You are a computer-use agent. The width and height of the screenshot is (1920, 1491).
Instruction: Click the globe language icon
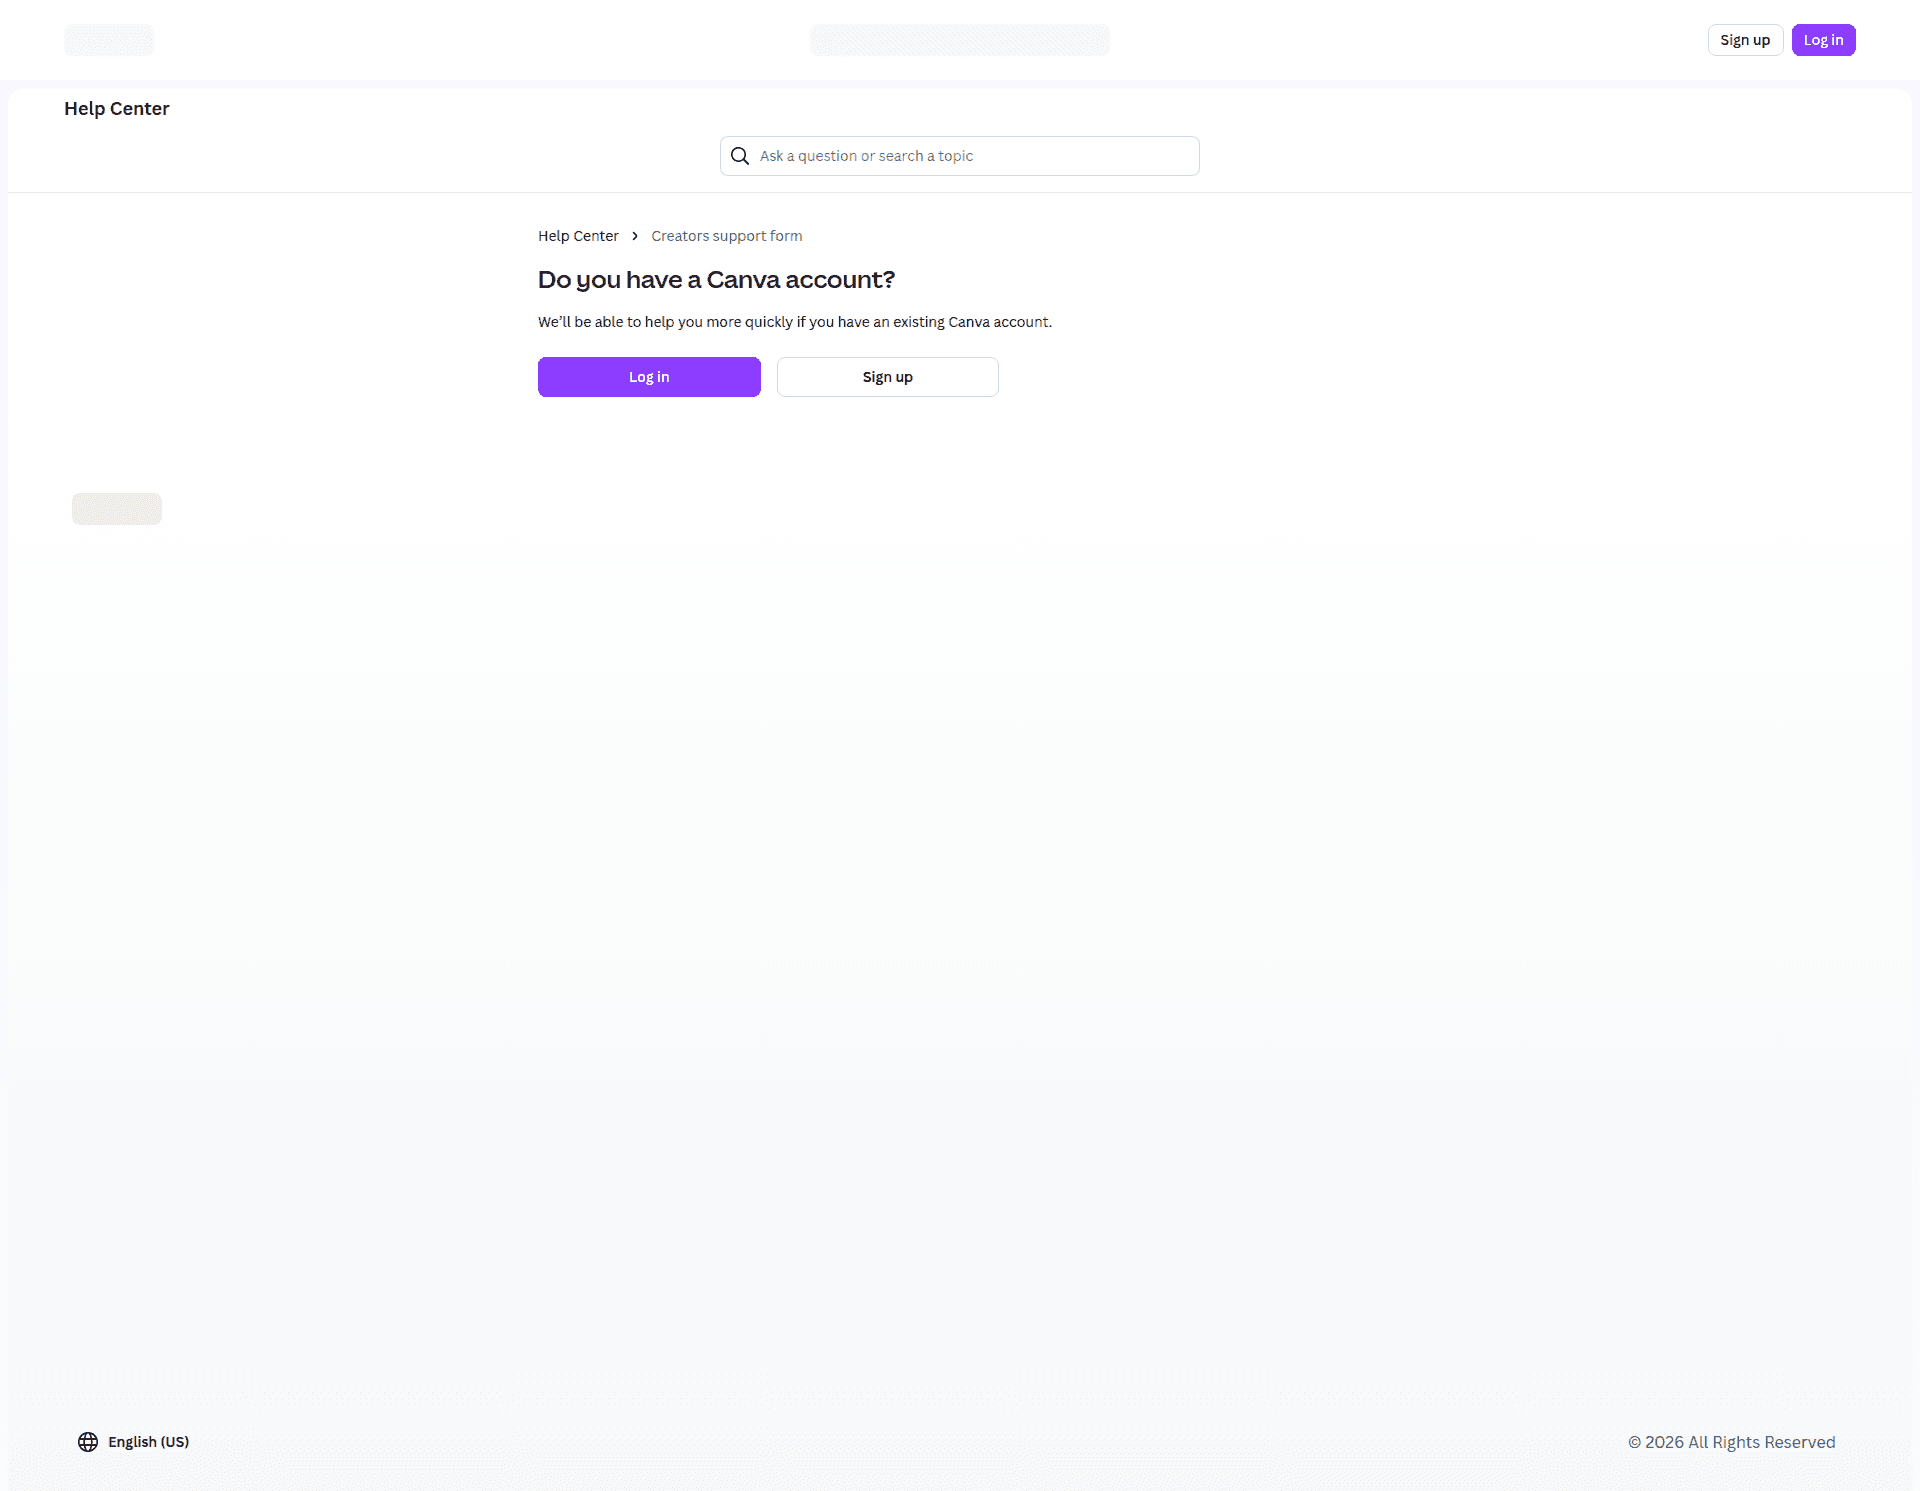[88, 1442]
